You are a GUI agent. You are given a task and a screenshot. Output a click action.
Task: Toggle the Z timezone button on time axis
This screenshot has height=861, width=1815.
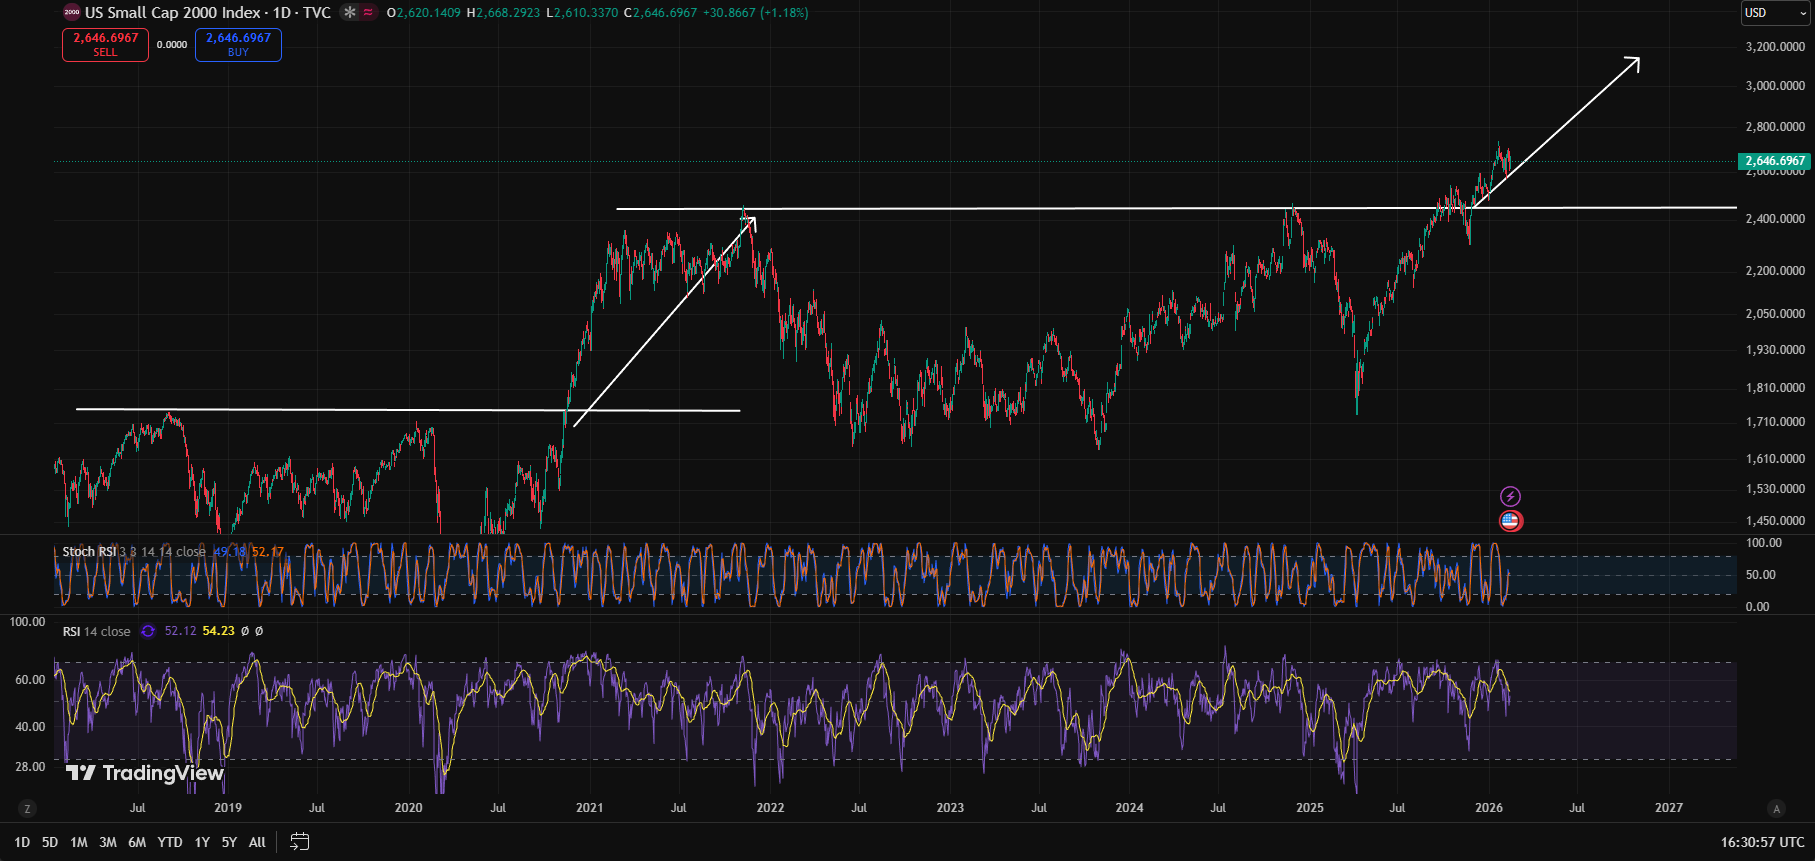(x=27, y=808)
